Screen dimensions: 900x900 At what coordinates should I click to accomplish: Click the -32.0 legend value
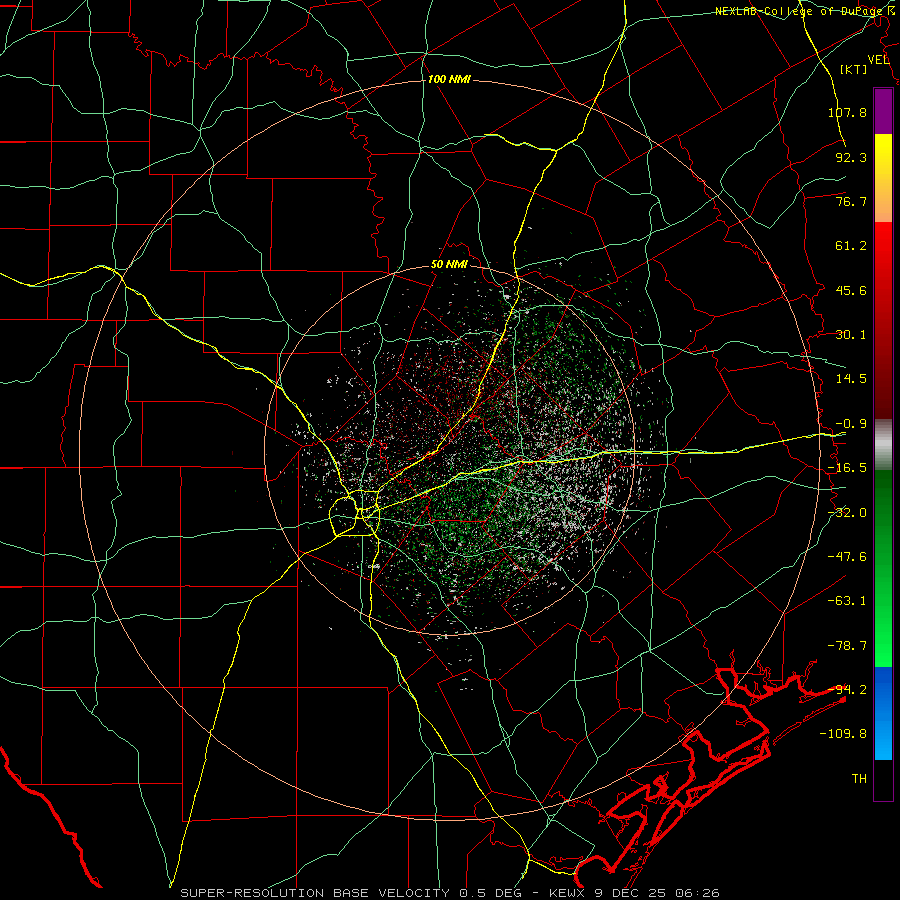847,513
